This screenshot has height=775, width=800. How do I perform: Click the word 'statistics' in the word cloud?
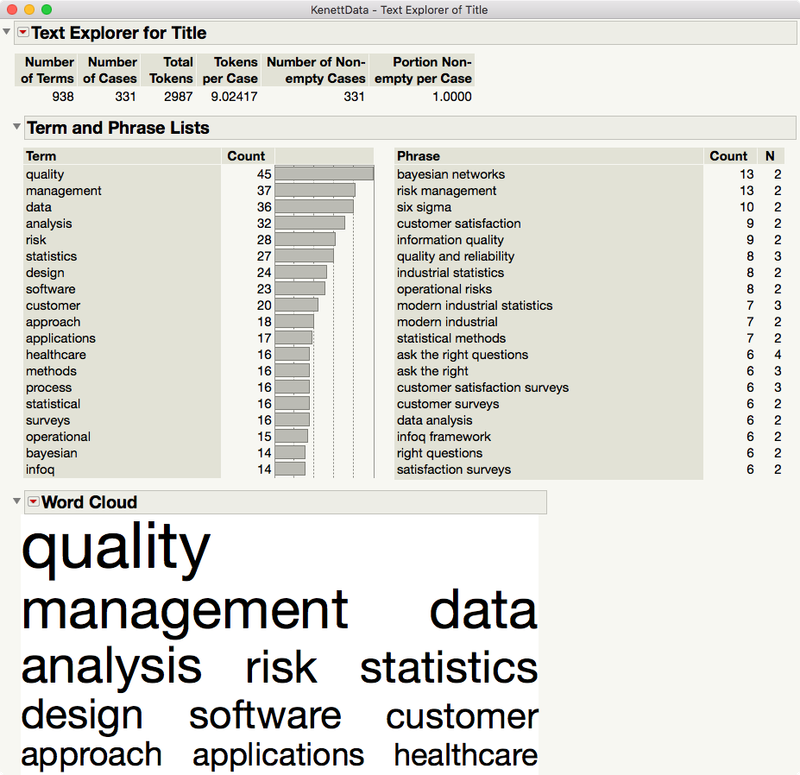coord(448,668)
